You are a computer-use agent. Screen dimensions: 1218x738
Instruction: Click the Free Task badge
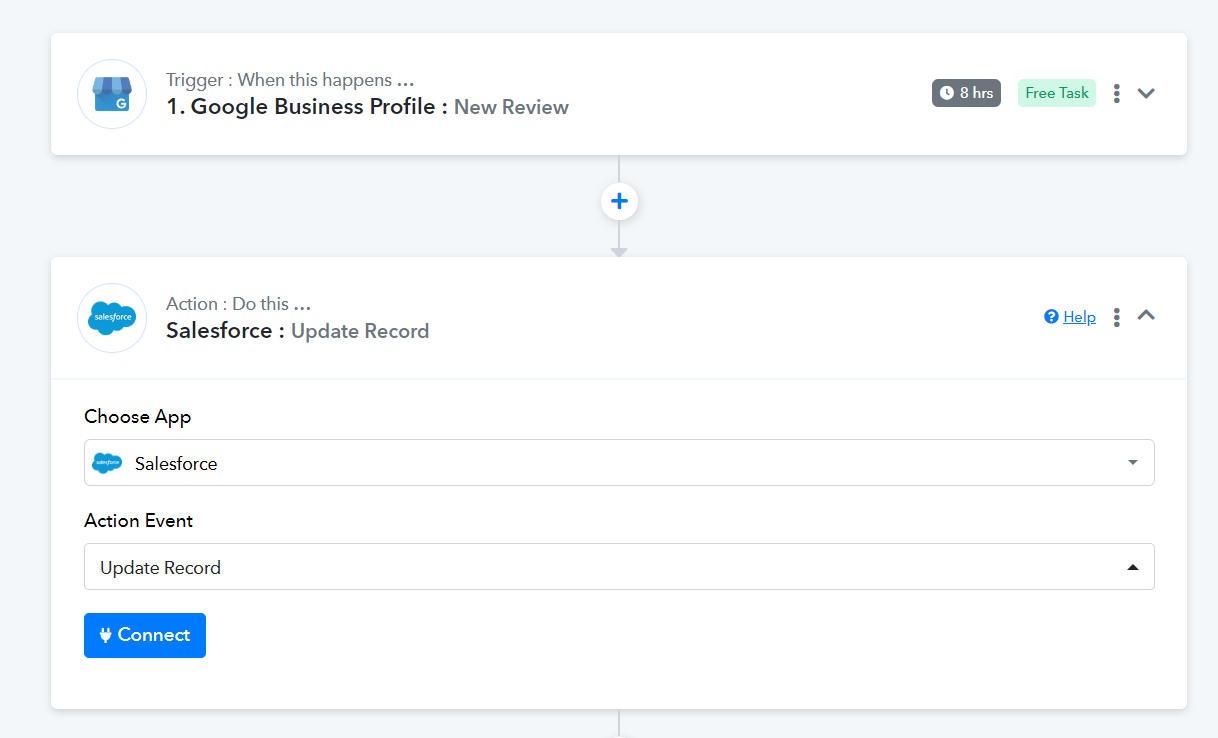[1057, 93]
